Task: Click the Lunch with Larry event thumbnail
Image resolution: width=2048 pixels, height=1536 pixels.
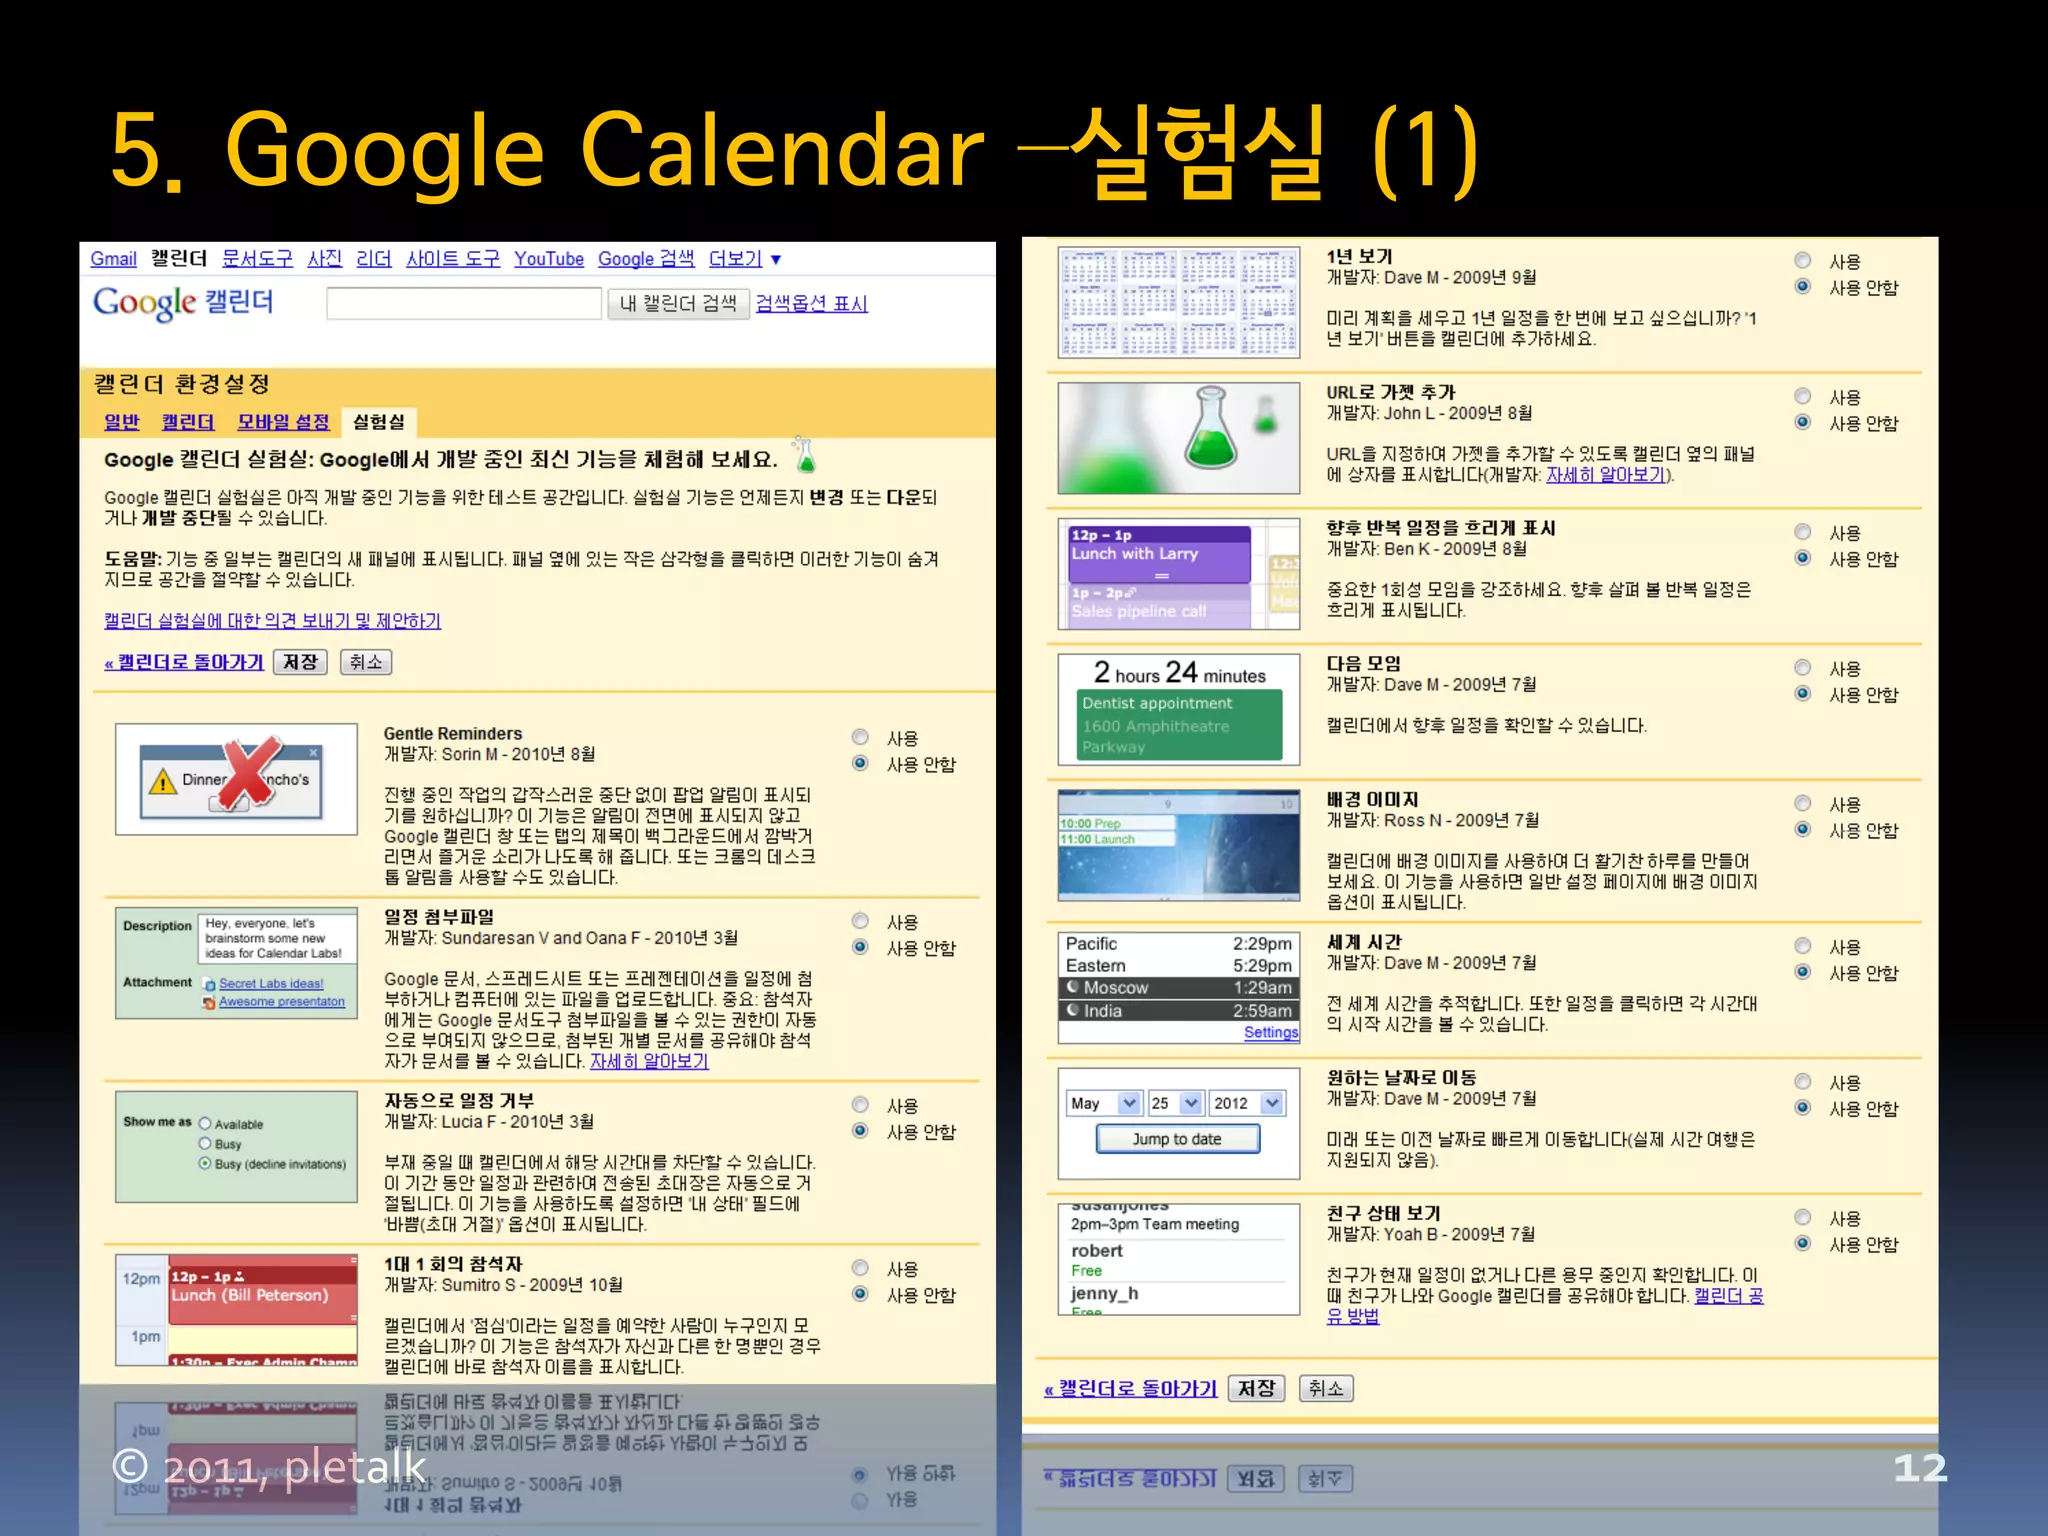Action: coord(1179,574)
